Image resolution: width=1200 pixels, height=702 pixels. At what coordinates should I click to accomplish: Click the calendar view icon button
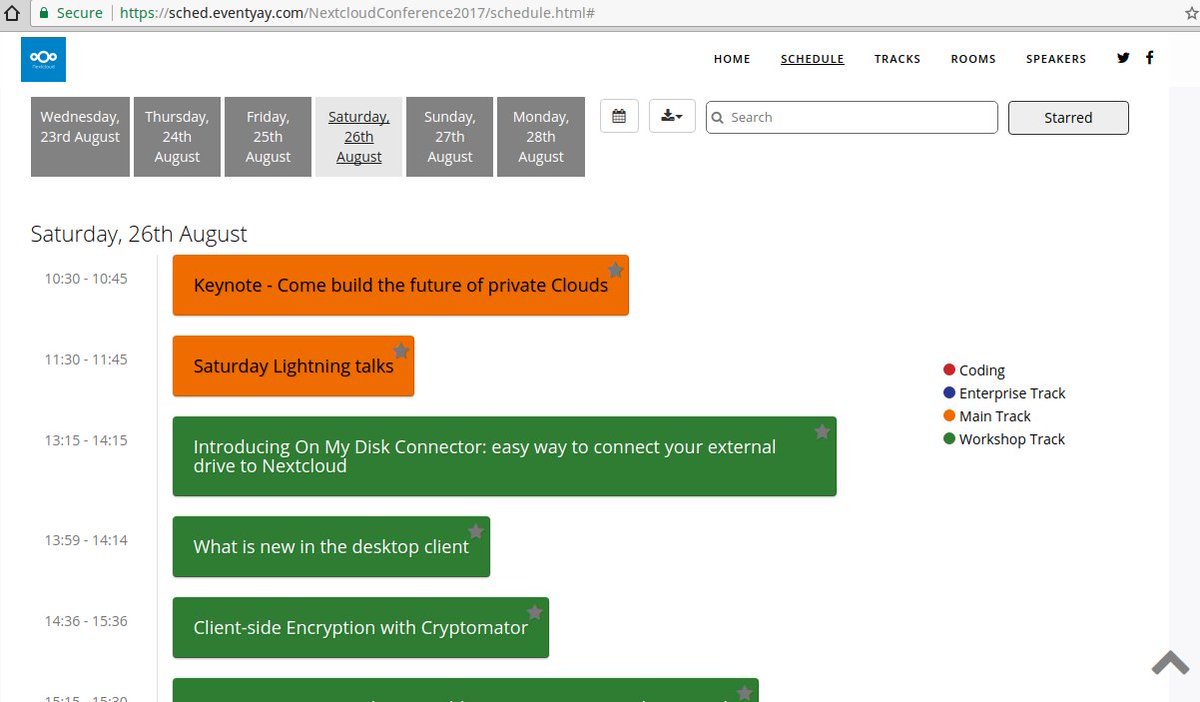[619, 117]
